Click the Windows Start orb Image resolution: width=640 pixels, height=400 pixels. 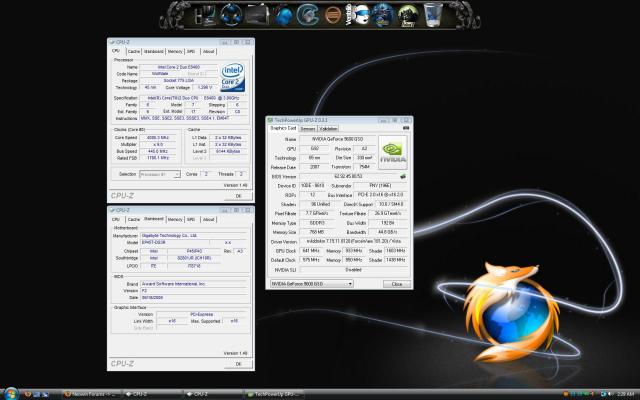11,394
